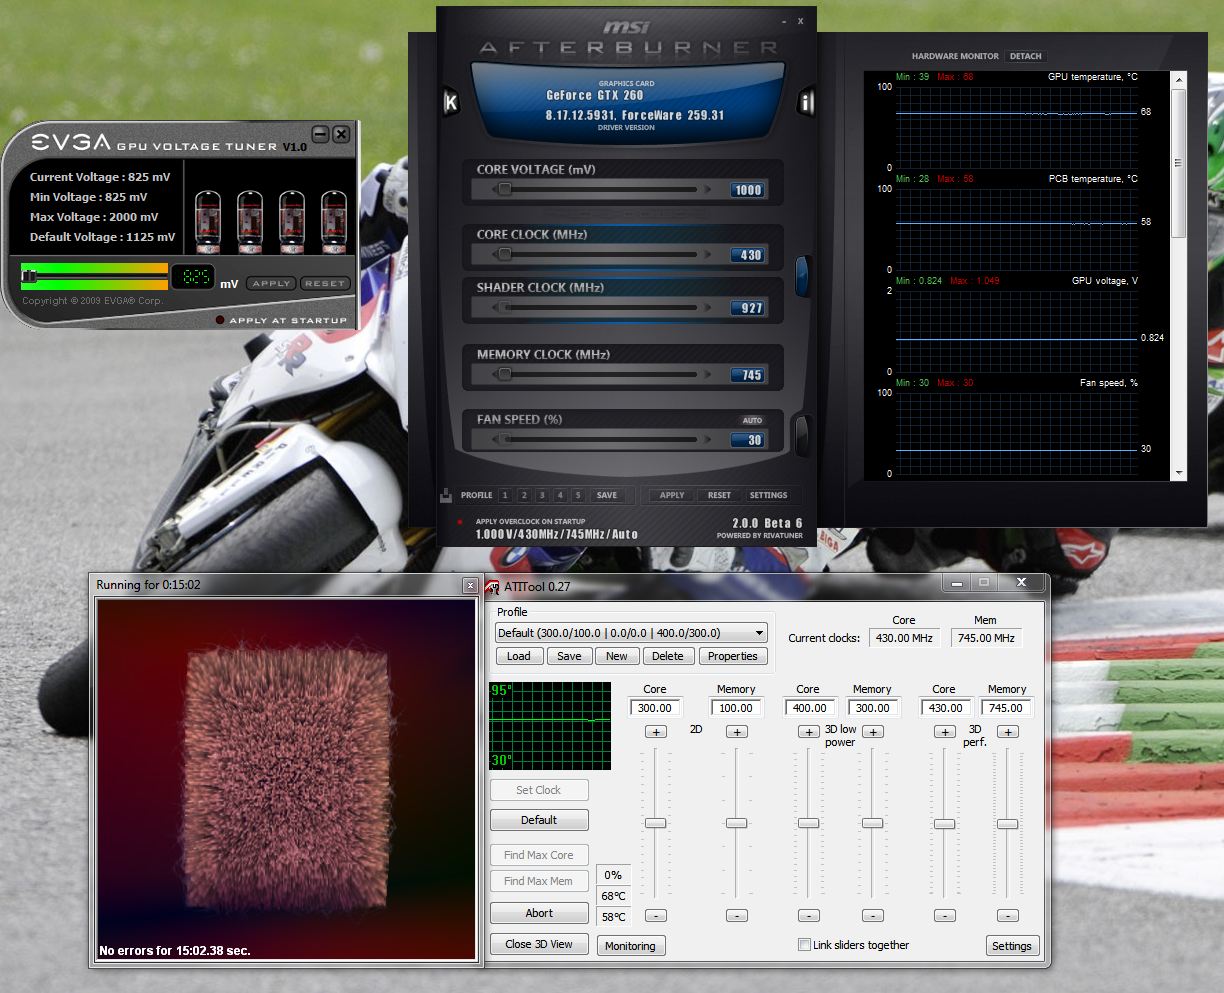Open ATITool Settings button
1224x993 pixels.
[1012, 946]
